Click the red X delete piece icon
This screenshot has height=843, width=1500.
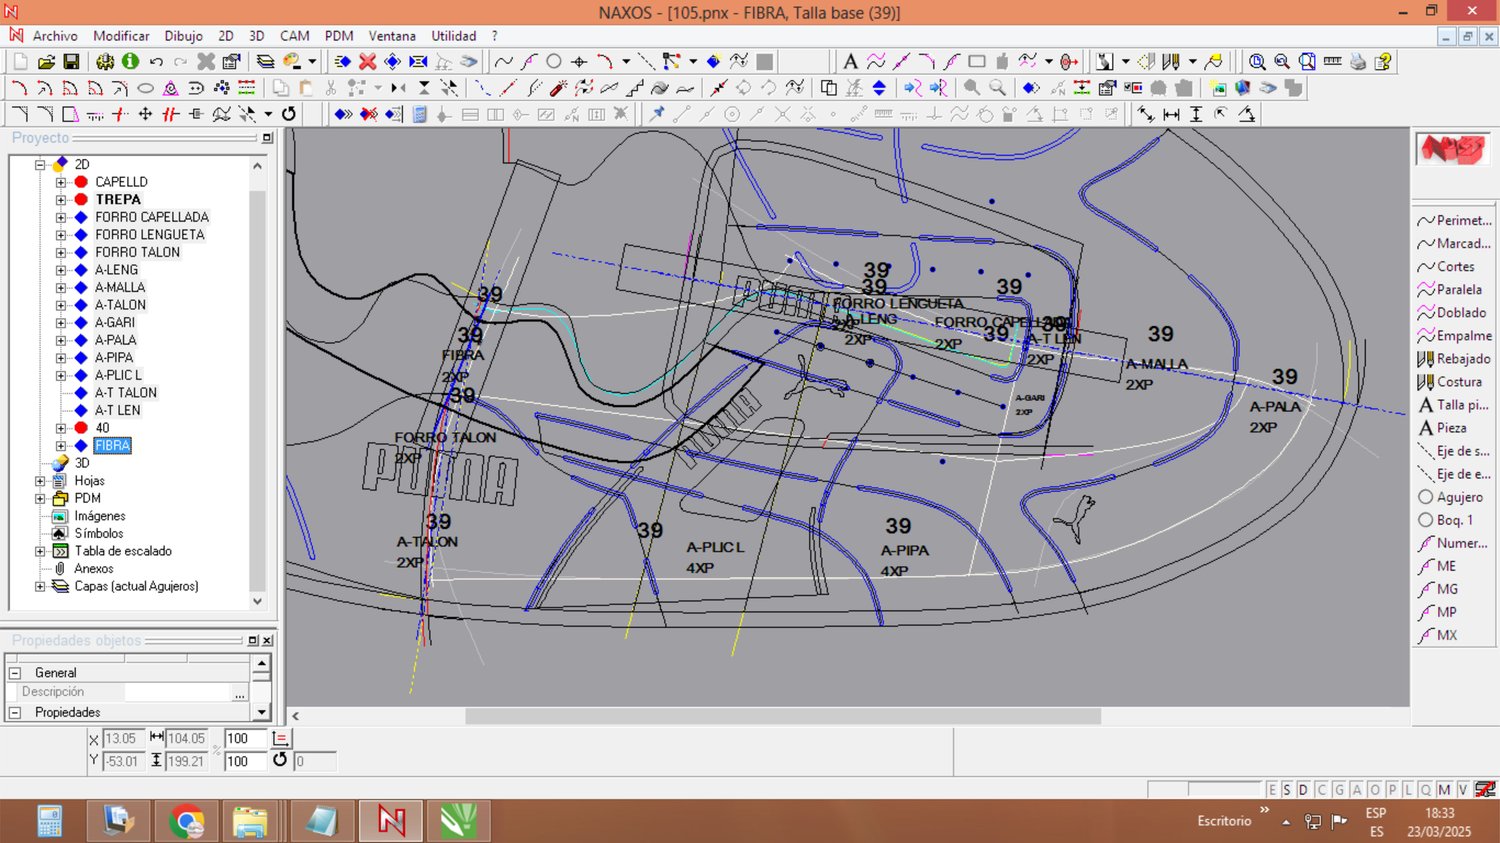[367, 62]
